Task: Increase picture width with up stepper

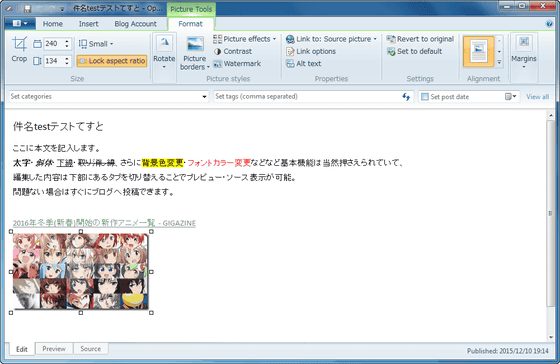Action: coord(67,41)
